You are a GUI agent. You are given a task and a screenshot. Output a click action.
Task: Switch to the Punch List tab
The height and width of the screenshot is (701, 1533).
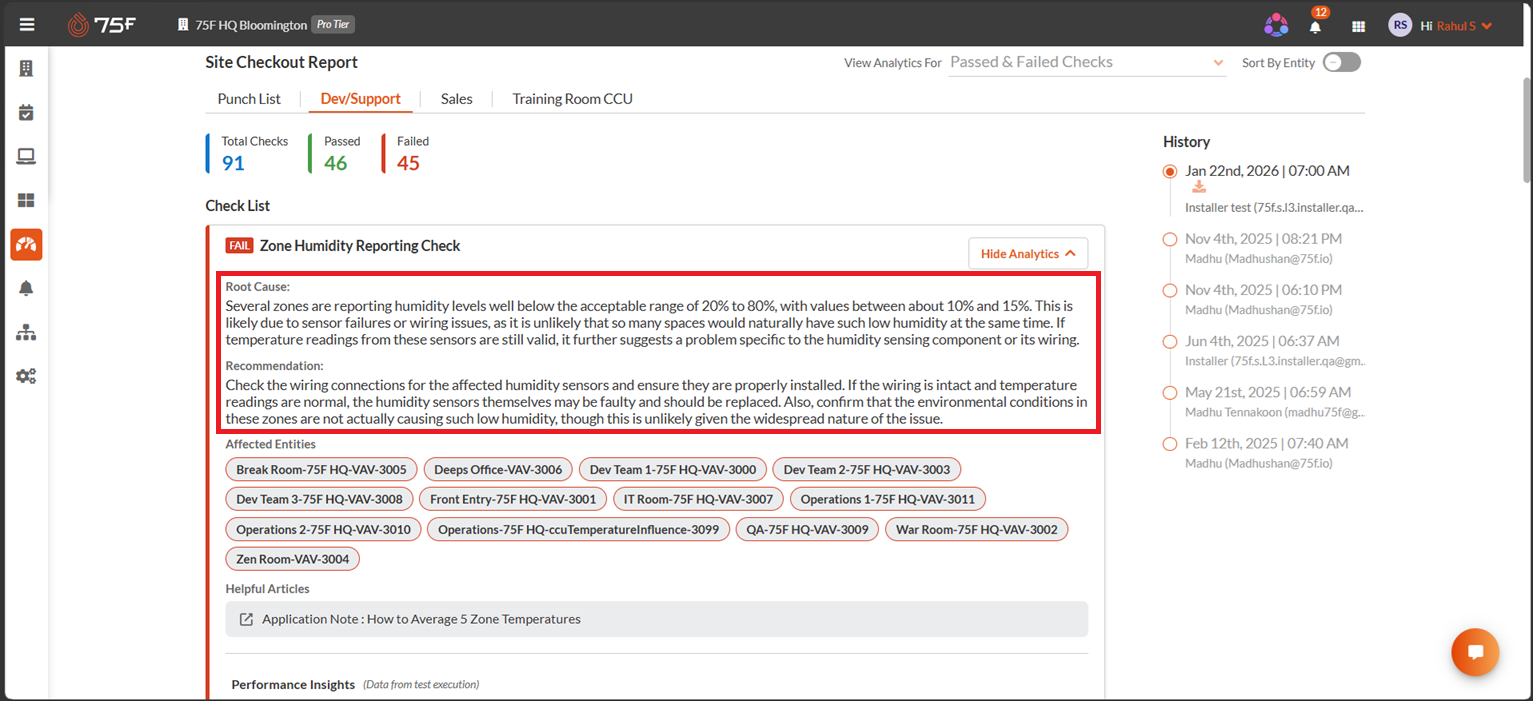coord(249,99)
